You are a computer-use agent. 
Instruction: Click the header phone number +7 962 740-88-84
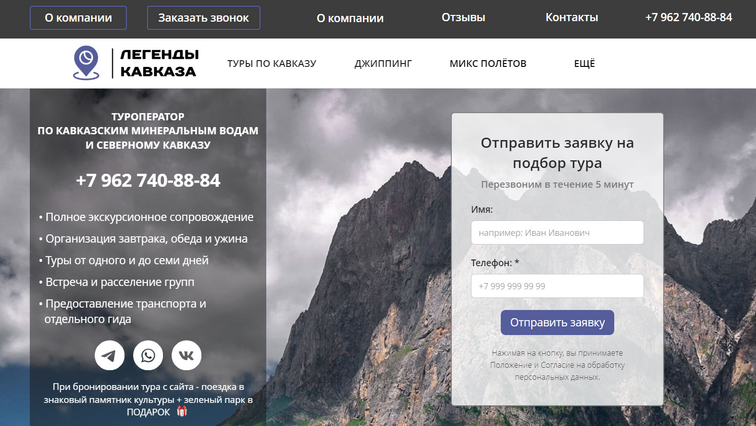688,17
